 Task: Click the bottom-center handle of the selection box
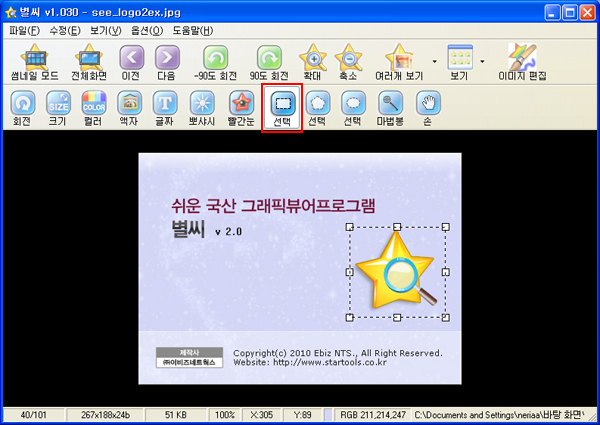tap(397, 318)
